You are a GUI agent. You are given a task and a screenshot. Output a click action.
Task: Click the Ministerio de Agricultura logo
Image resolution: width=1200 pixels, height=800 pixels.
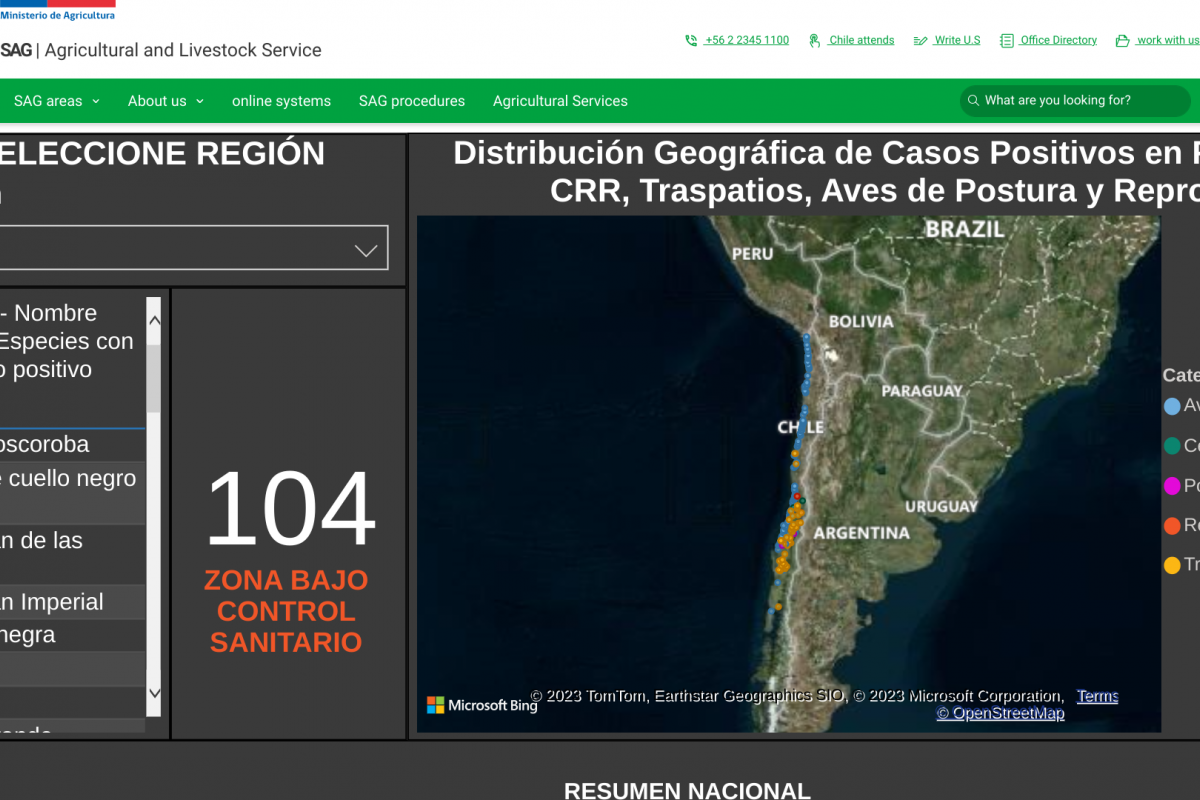tap(57, 11)
